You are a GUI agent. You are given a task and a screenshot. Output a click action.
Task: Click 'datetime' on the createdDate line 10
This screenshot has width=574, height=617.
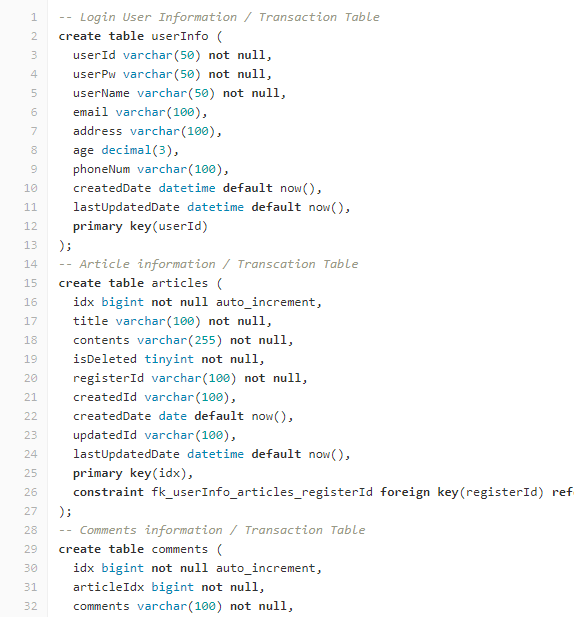click(x=187, y=188)
